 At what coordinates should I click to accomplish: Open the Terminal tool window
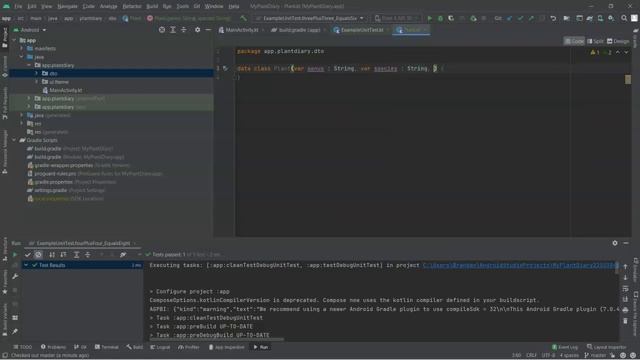pos(107,347)
